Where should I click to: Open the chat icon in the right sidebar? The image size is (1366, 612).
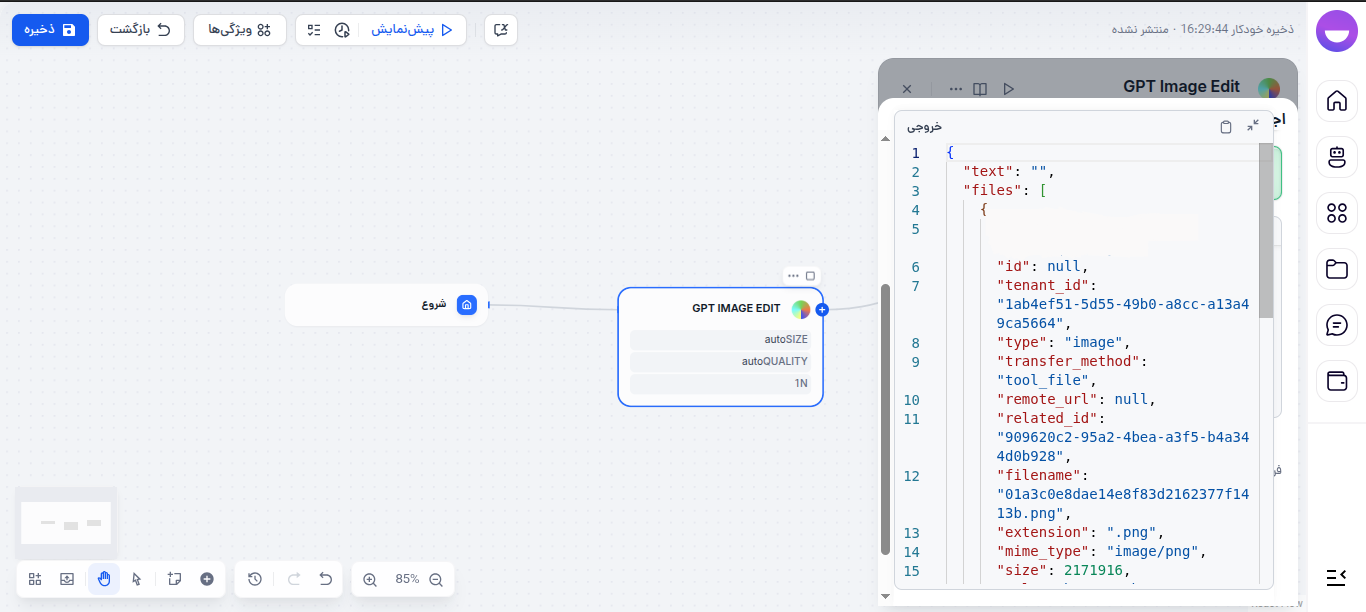(x=1337, y=325)
